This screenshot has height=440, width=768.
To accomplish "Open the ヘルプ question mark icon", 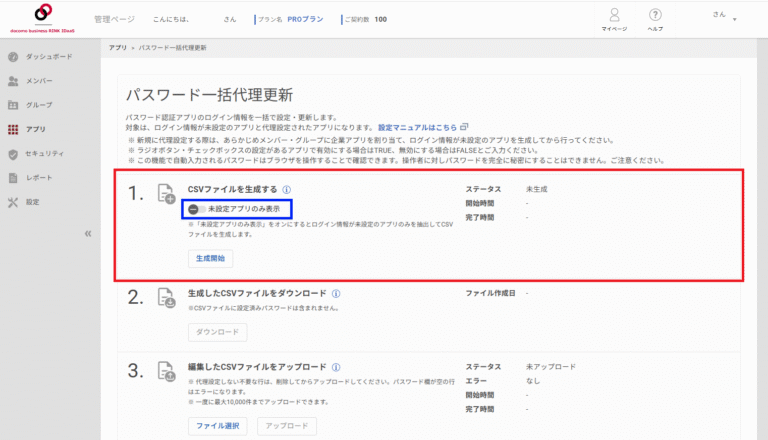I will point(655,15).
